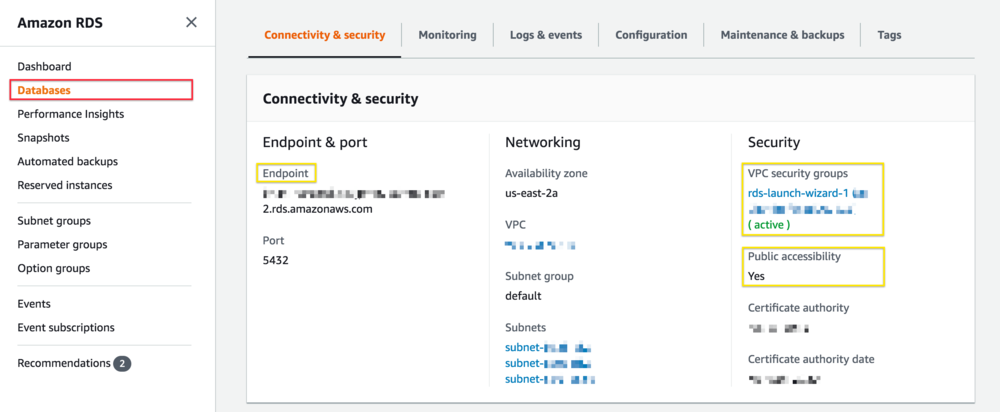Click the Endpoint & port heading

(315, 142)
